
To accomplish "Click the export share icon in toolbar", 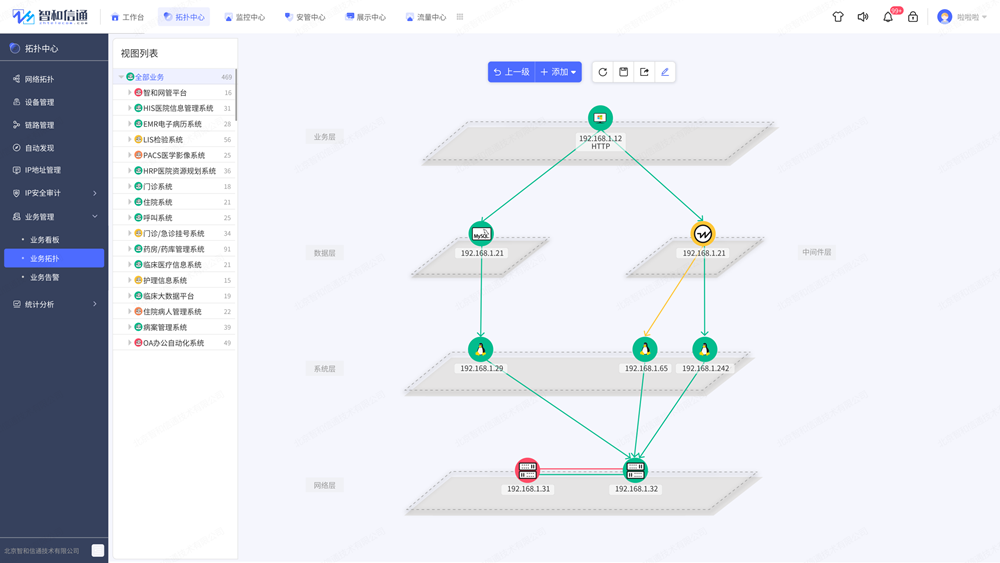I will 644,72.
